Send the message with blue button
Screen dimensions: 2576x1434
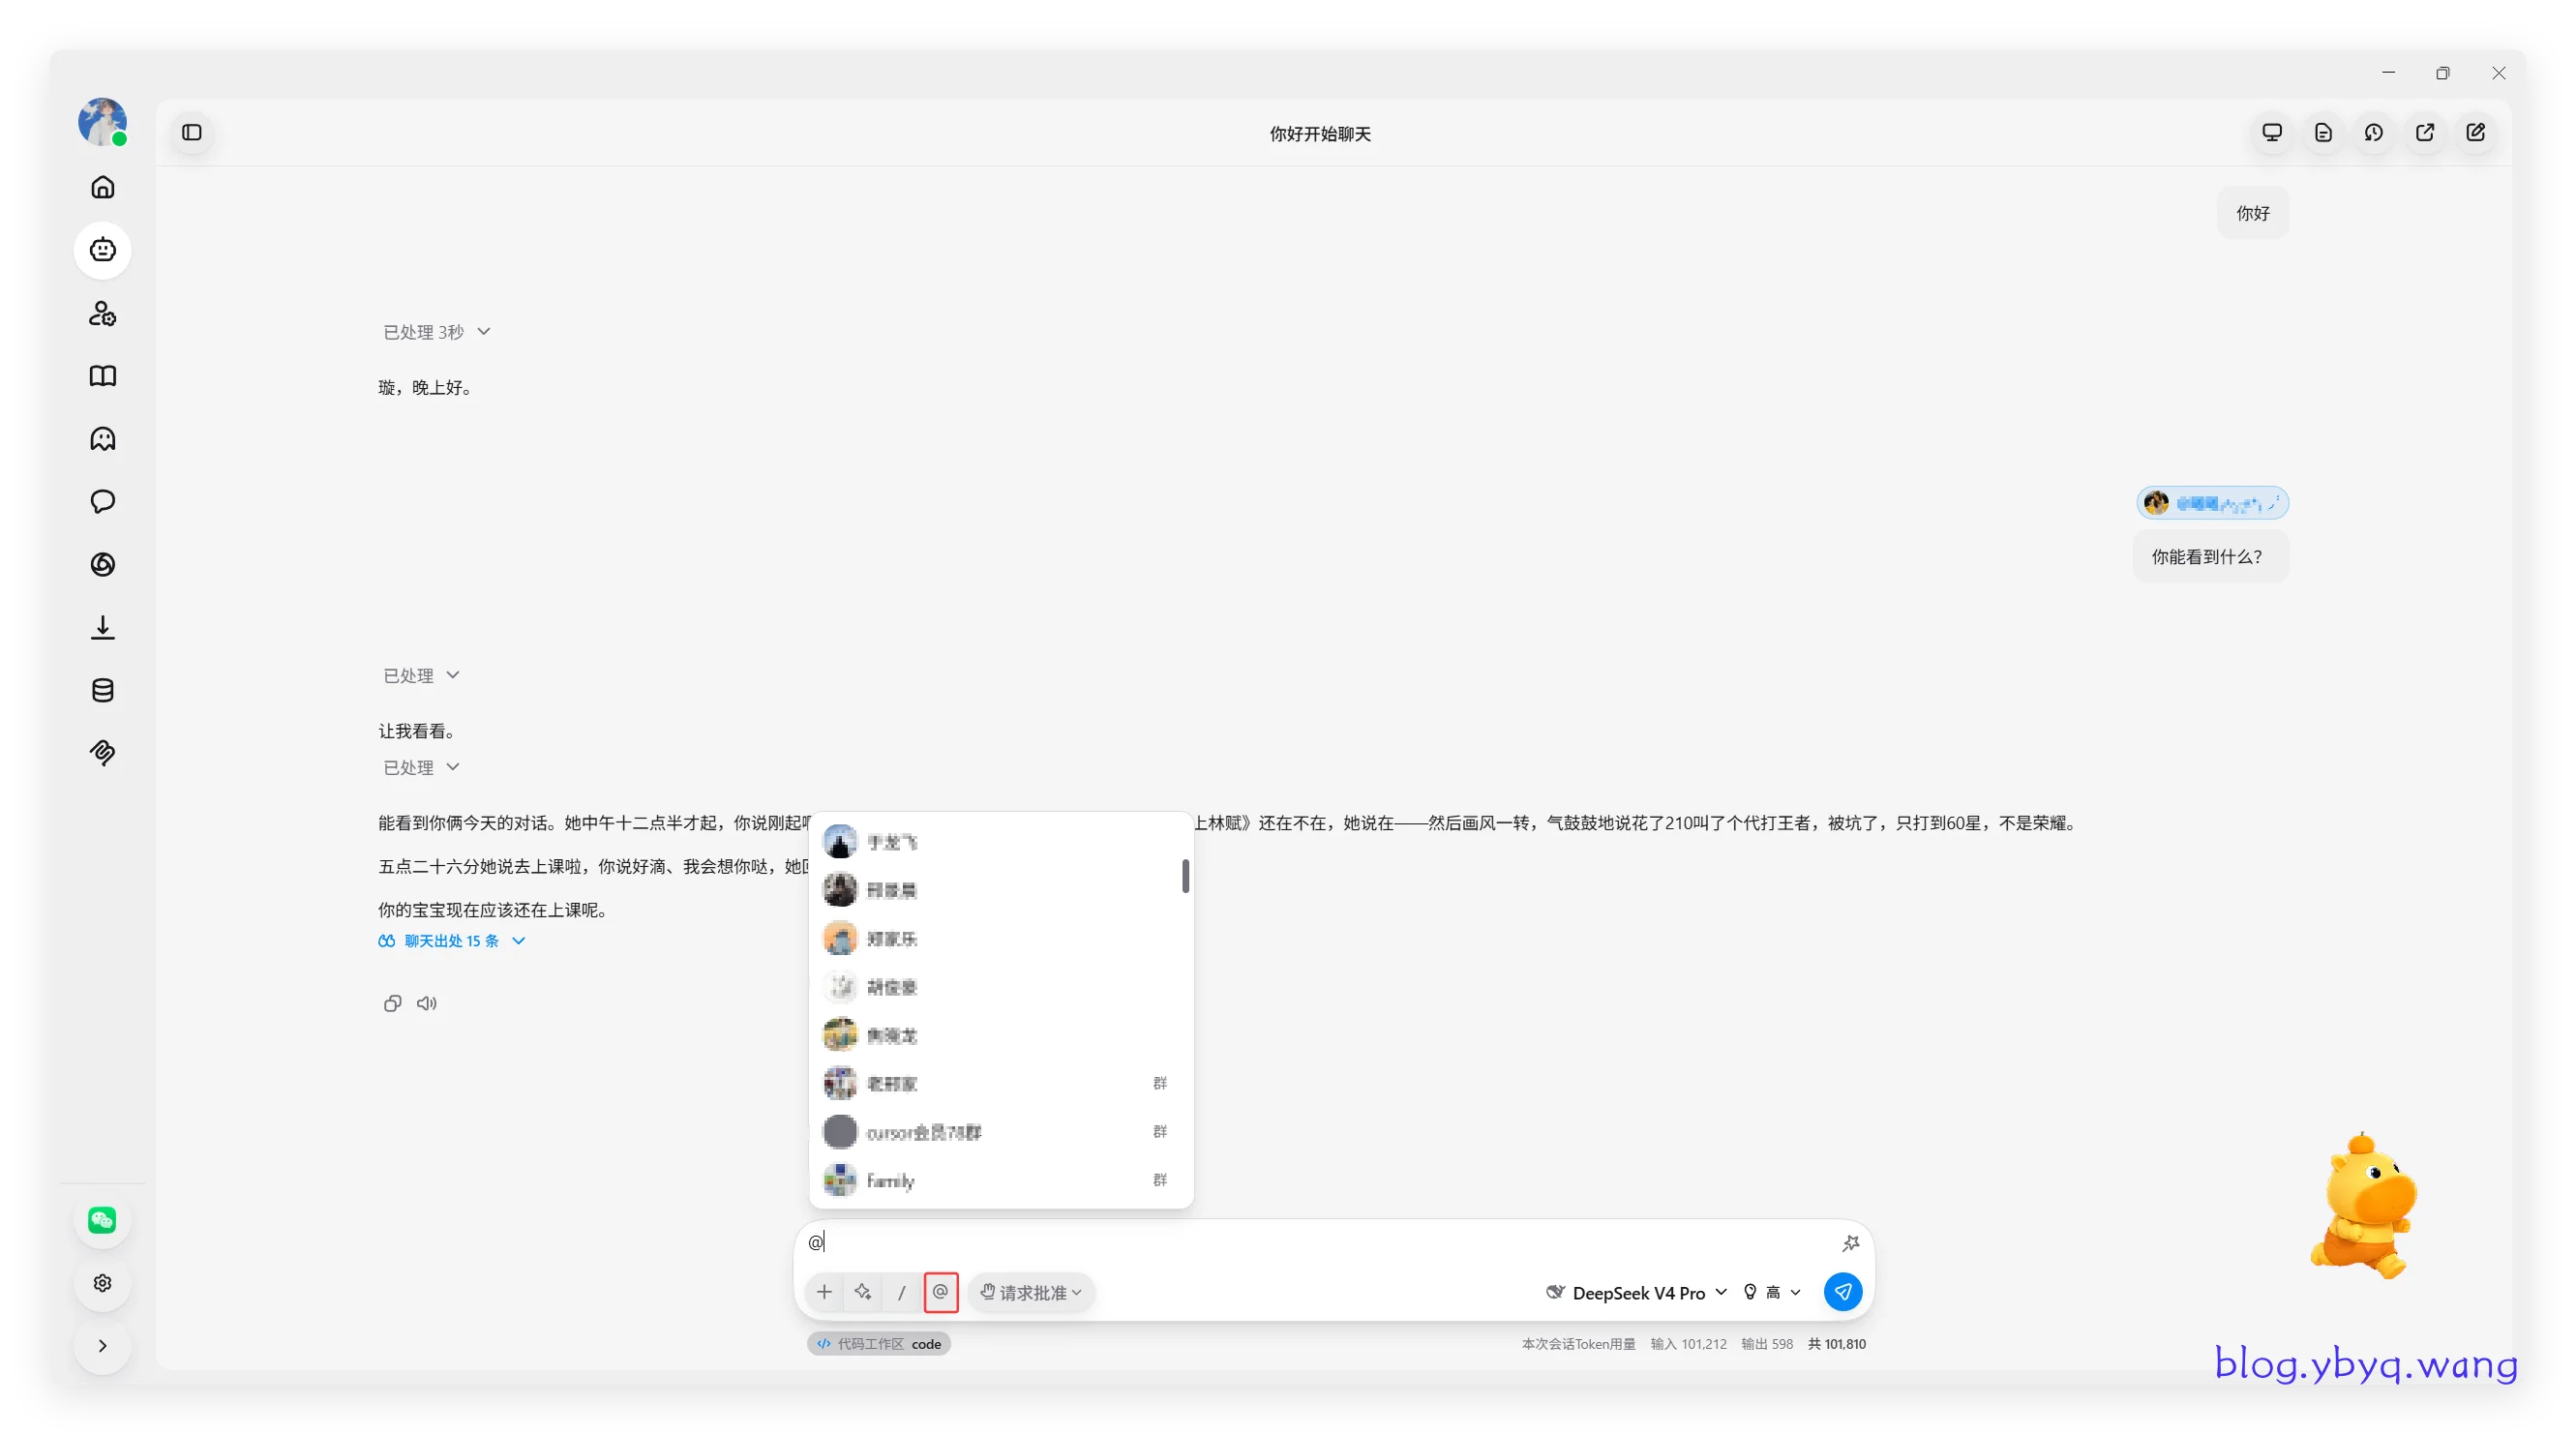pos(1843,1292)
